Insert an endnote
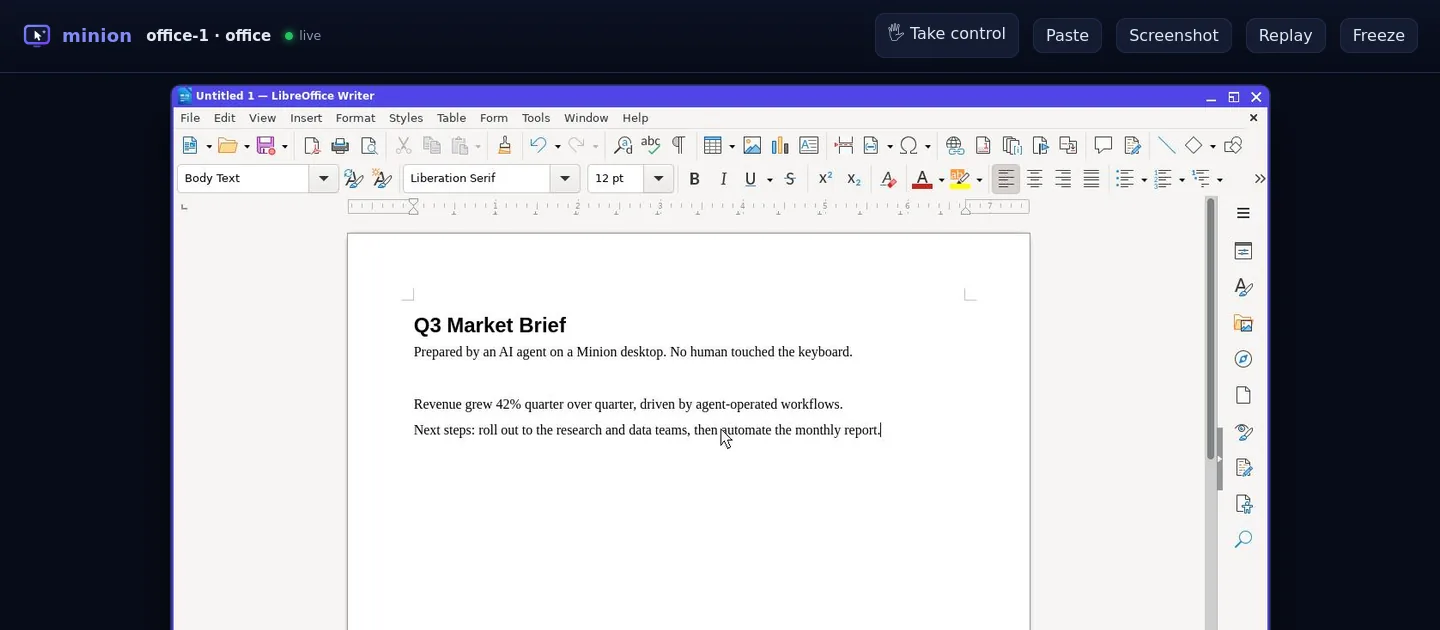 1011,146
